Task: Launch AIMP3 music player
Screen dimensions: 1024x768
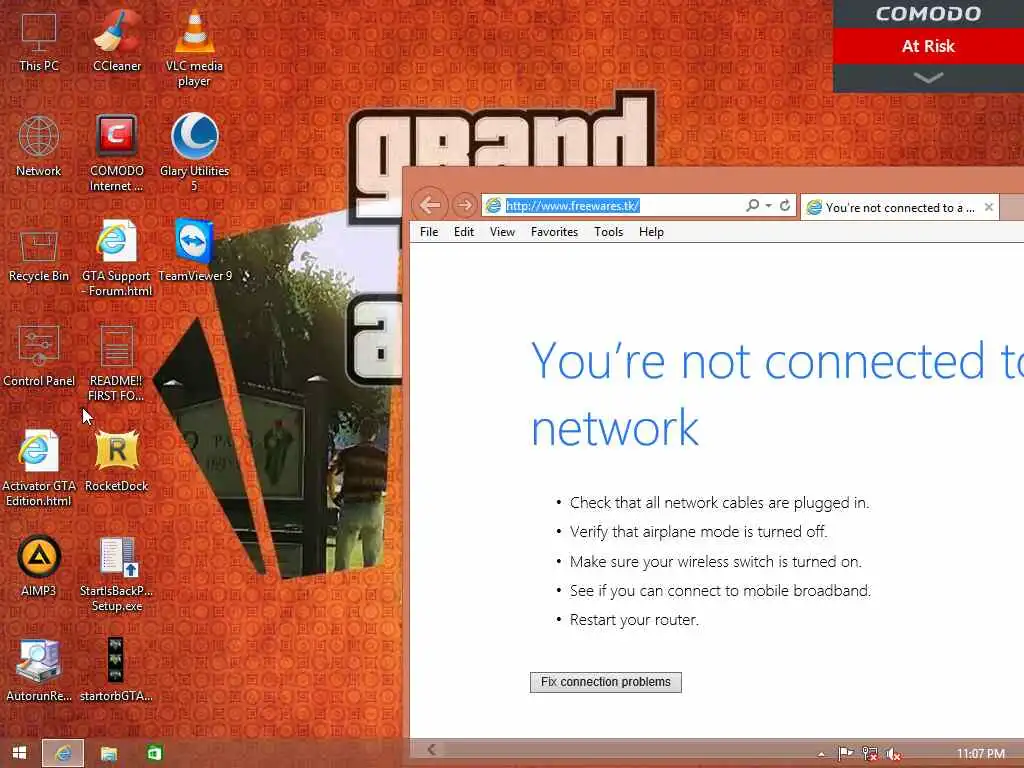Action: 39,567
